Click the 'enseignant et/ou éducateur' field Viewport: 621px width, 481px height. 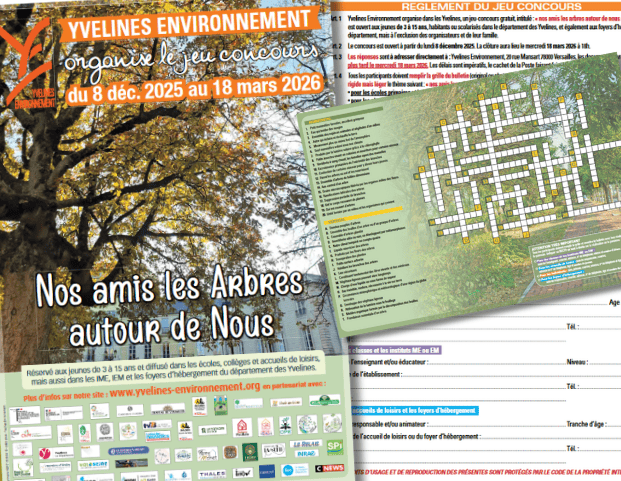pyautogui.click(x=455, y=361)
